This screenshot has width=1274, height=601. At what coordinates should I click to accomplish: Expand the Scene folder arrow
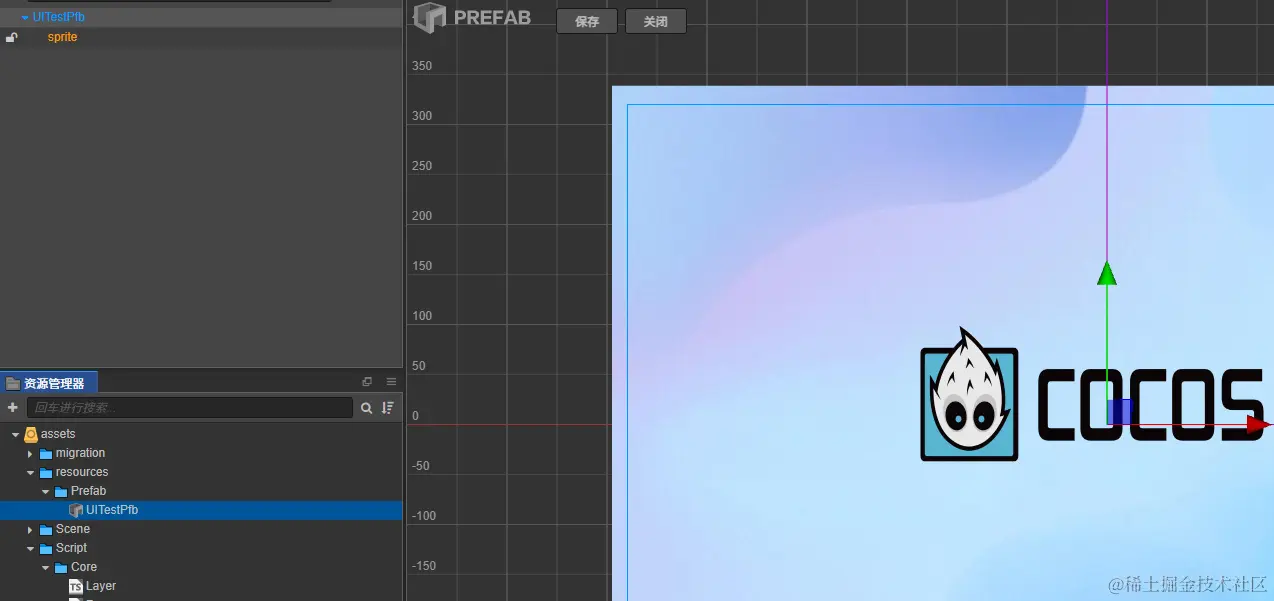[30, 529]
